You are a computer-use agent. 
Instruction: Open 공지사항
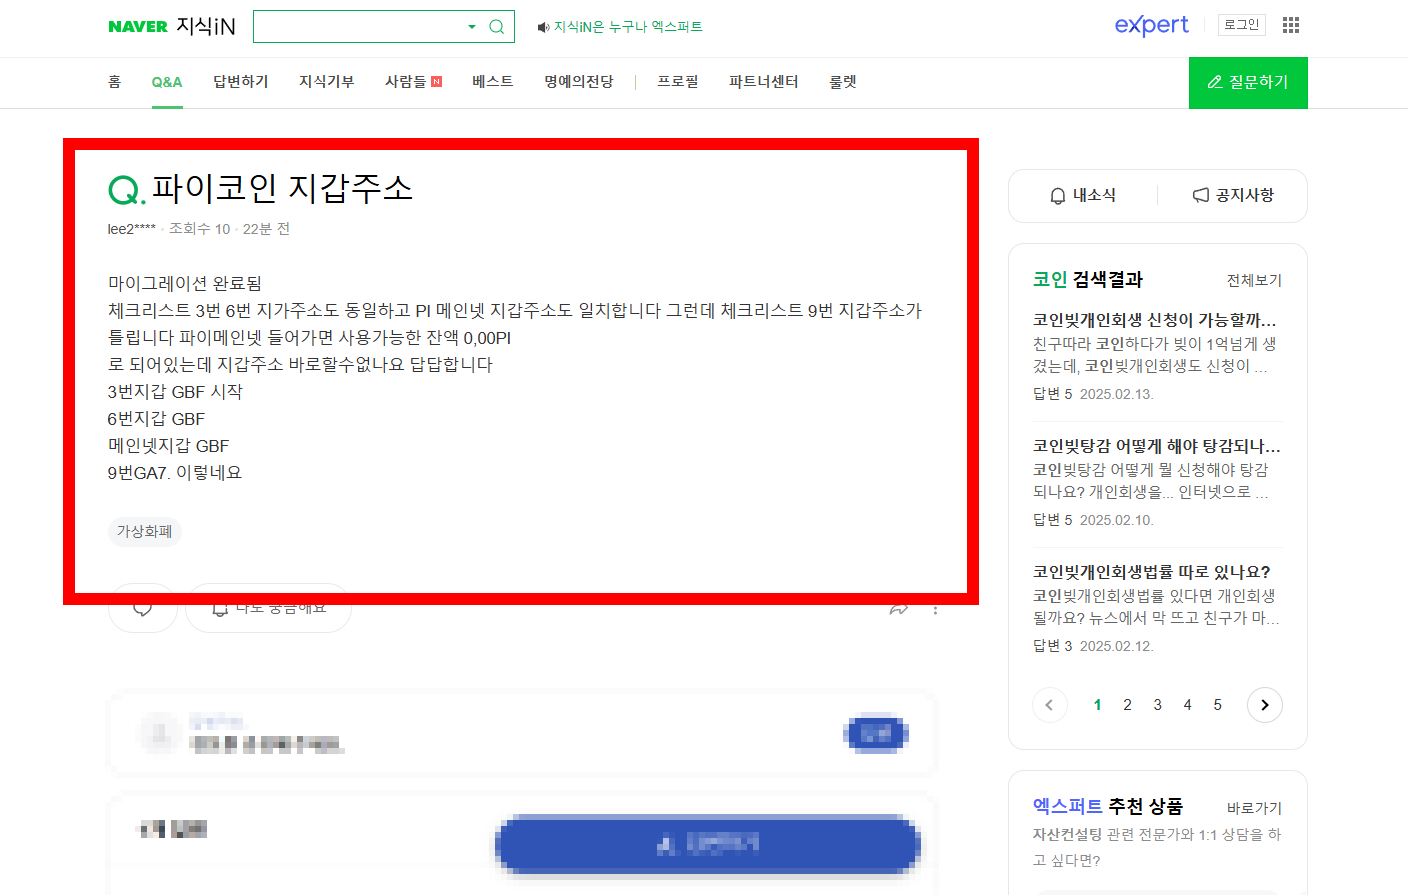[1233, 196]
